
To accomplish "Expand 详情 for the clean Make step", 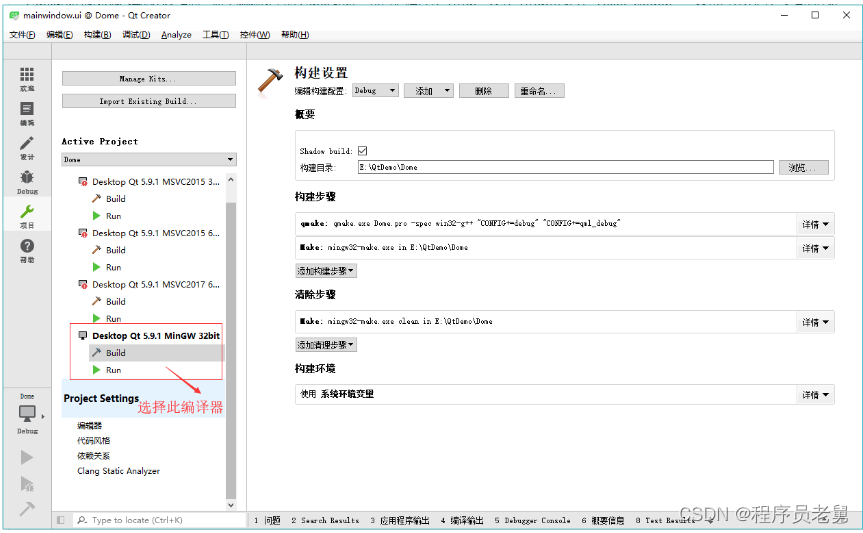I will tap(815, 322).
